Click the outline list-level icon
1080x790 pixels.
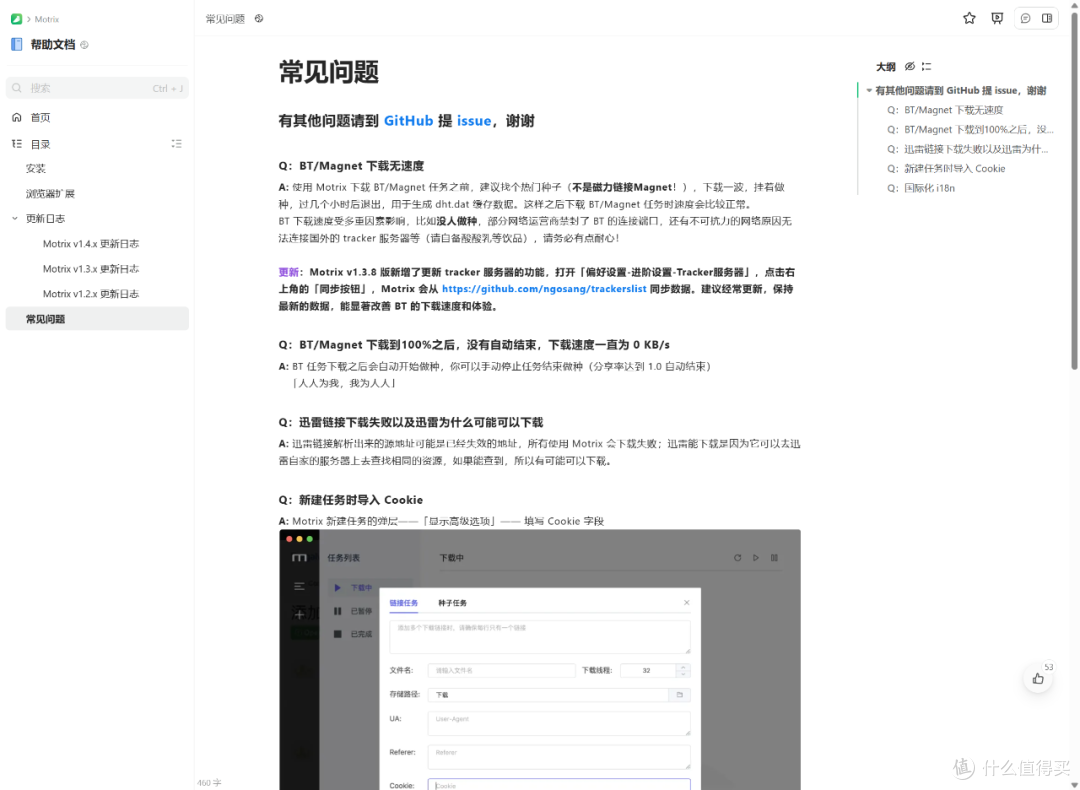tap(926, 66)
